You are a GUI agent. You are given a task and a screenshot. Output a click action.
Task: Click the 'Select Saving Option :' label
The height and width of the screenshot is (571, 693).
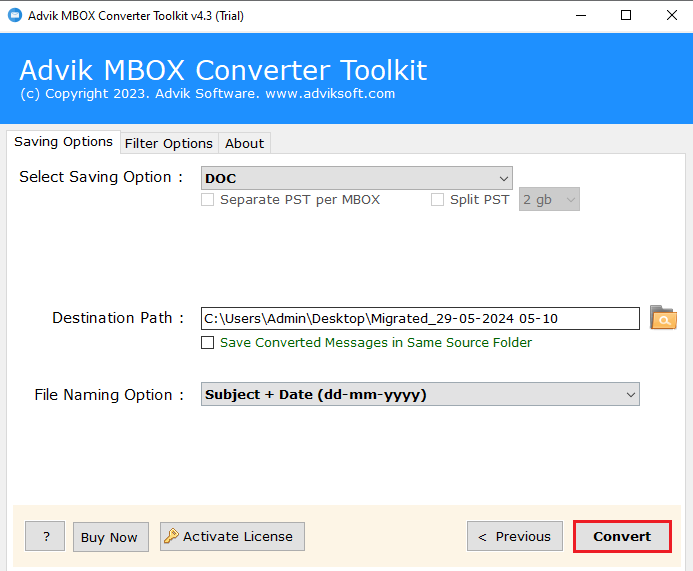tap(101, 177)
